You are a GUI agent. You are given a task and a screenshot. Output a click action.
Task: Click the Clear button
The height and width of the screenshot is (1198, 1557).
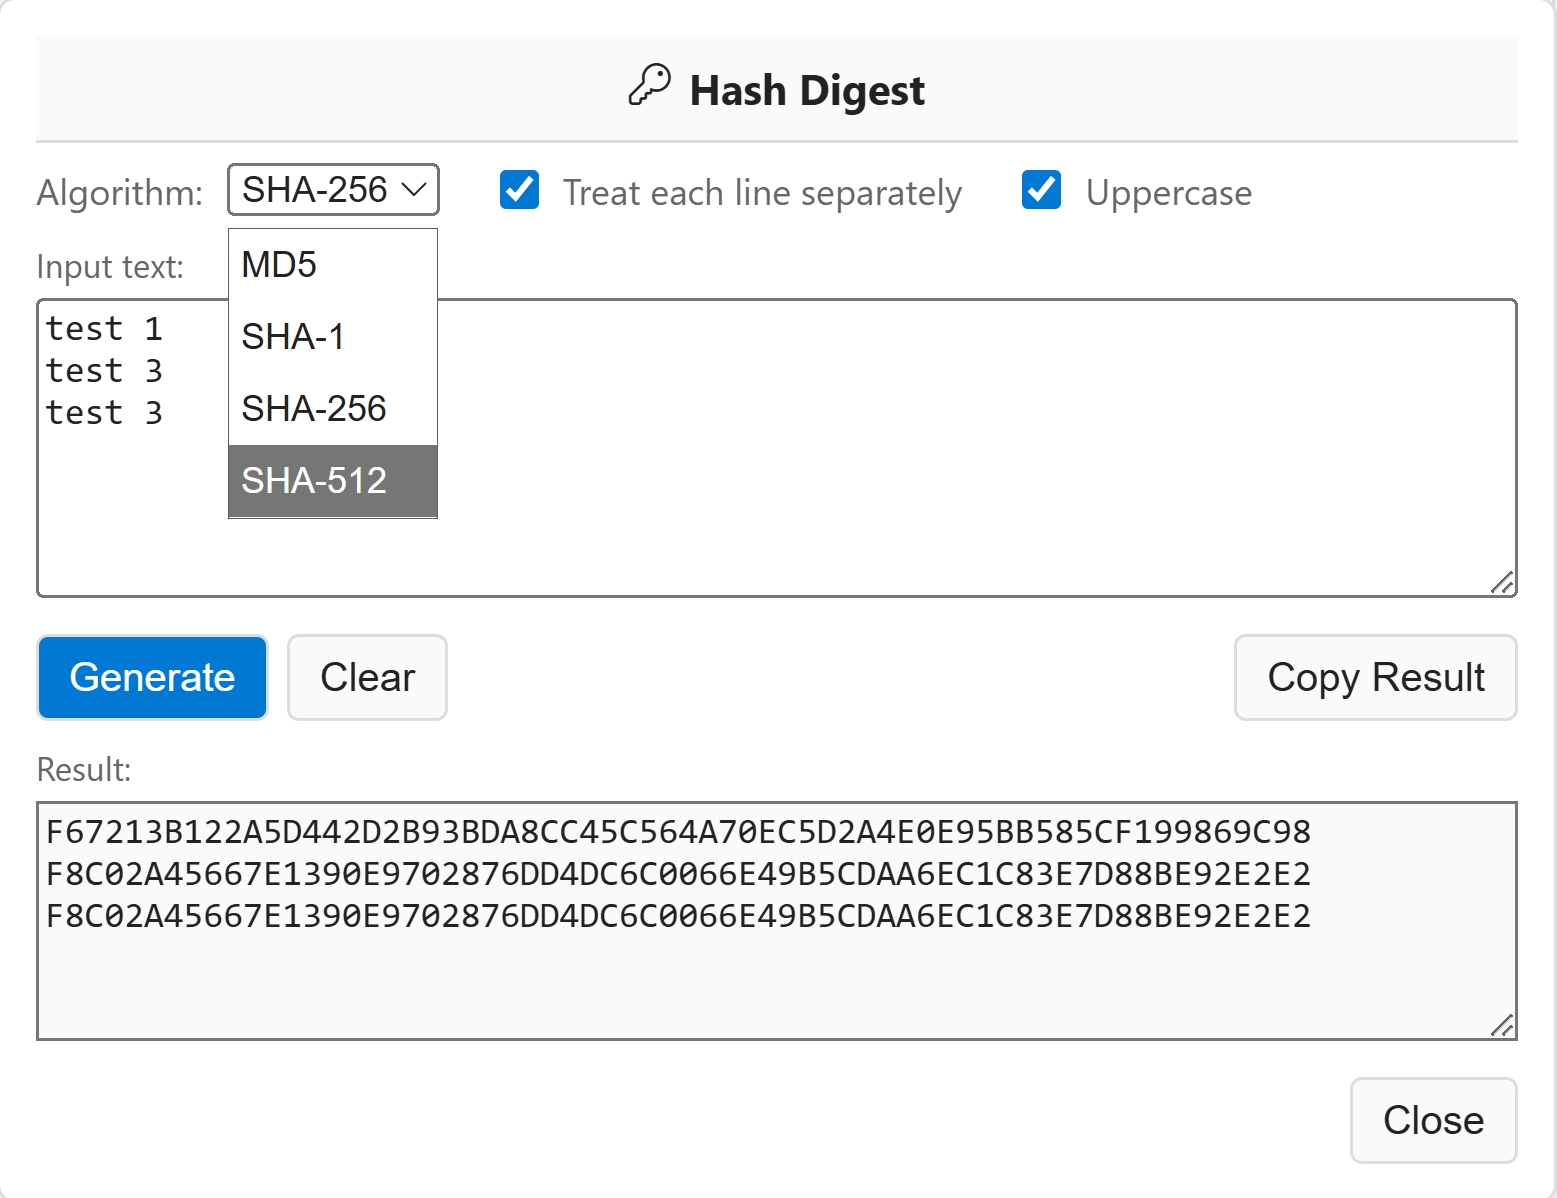point(367,678)
